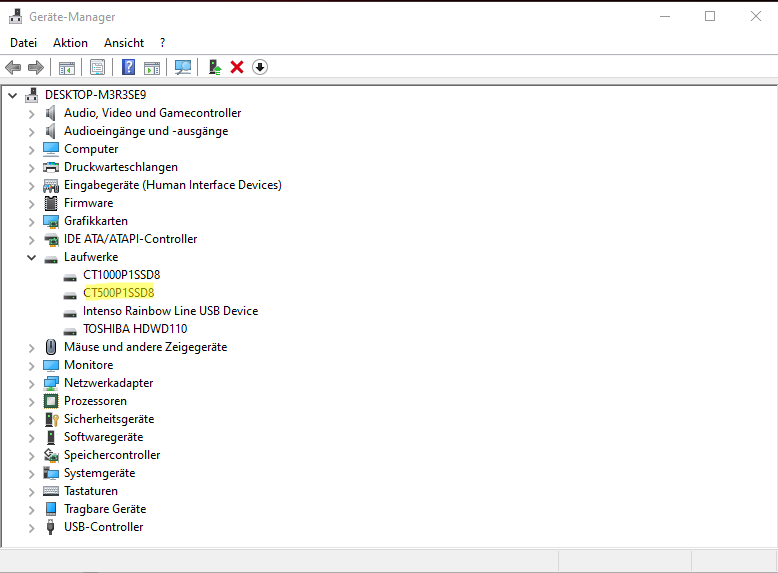Open Help via blue question mark icon
Viewport: 778px width, 573px height.
tap(129, 67)
